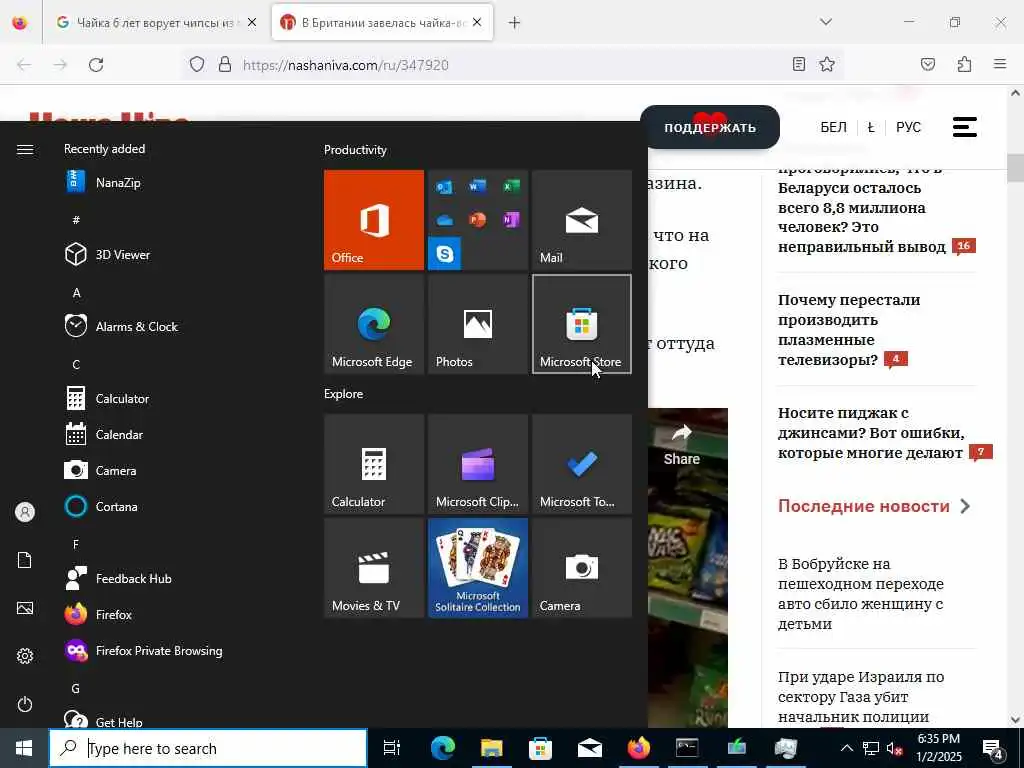Open article about плазменные телевизоры
This screenshot has width=1024, height=768.
point(849,330)
